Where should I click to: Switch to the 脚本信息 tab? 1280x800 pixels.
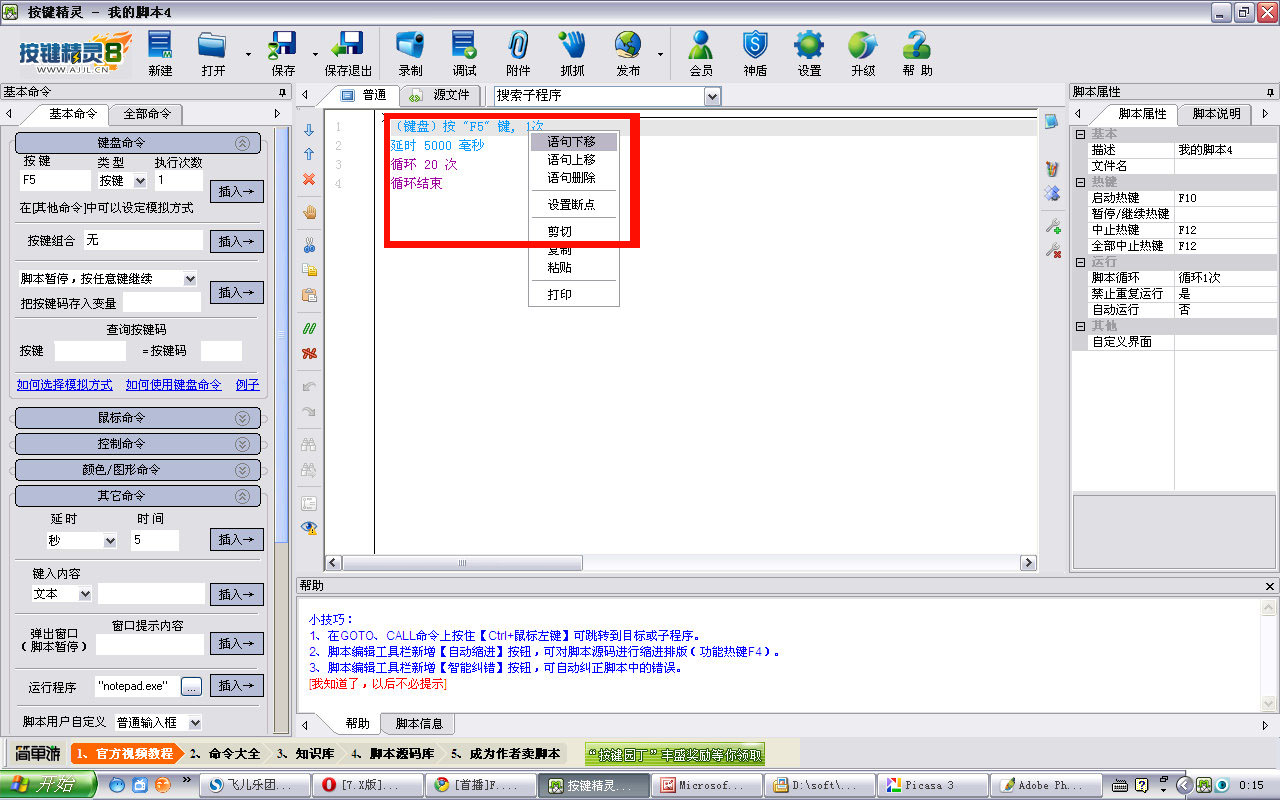coord(419,723)
